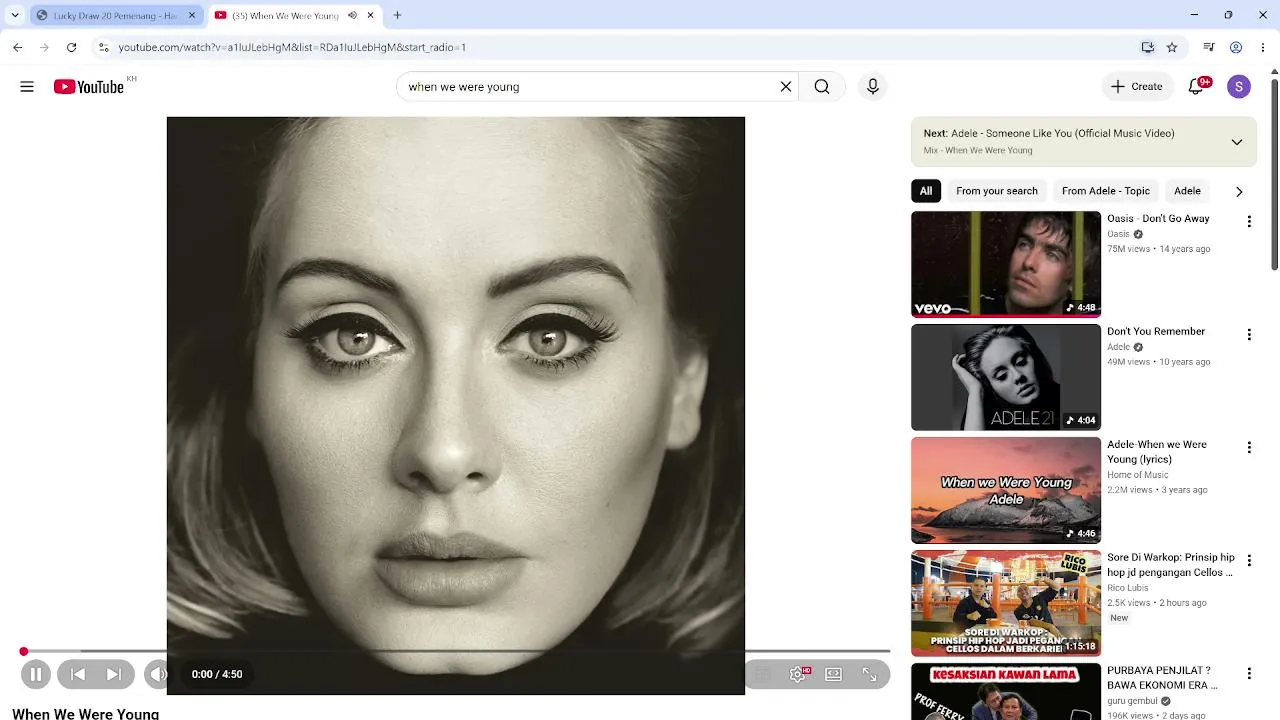This screenshot has width=1280, height=720.
Task: Start voice search with microphone
Action: (873, 87)
